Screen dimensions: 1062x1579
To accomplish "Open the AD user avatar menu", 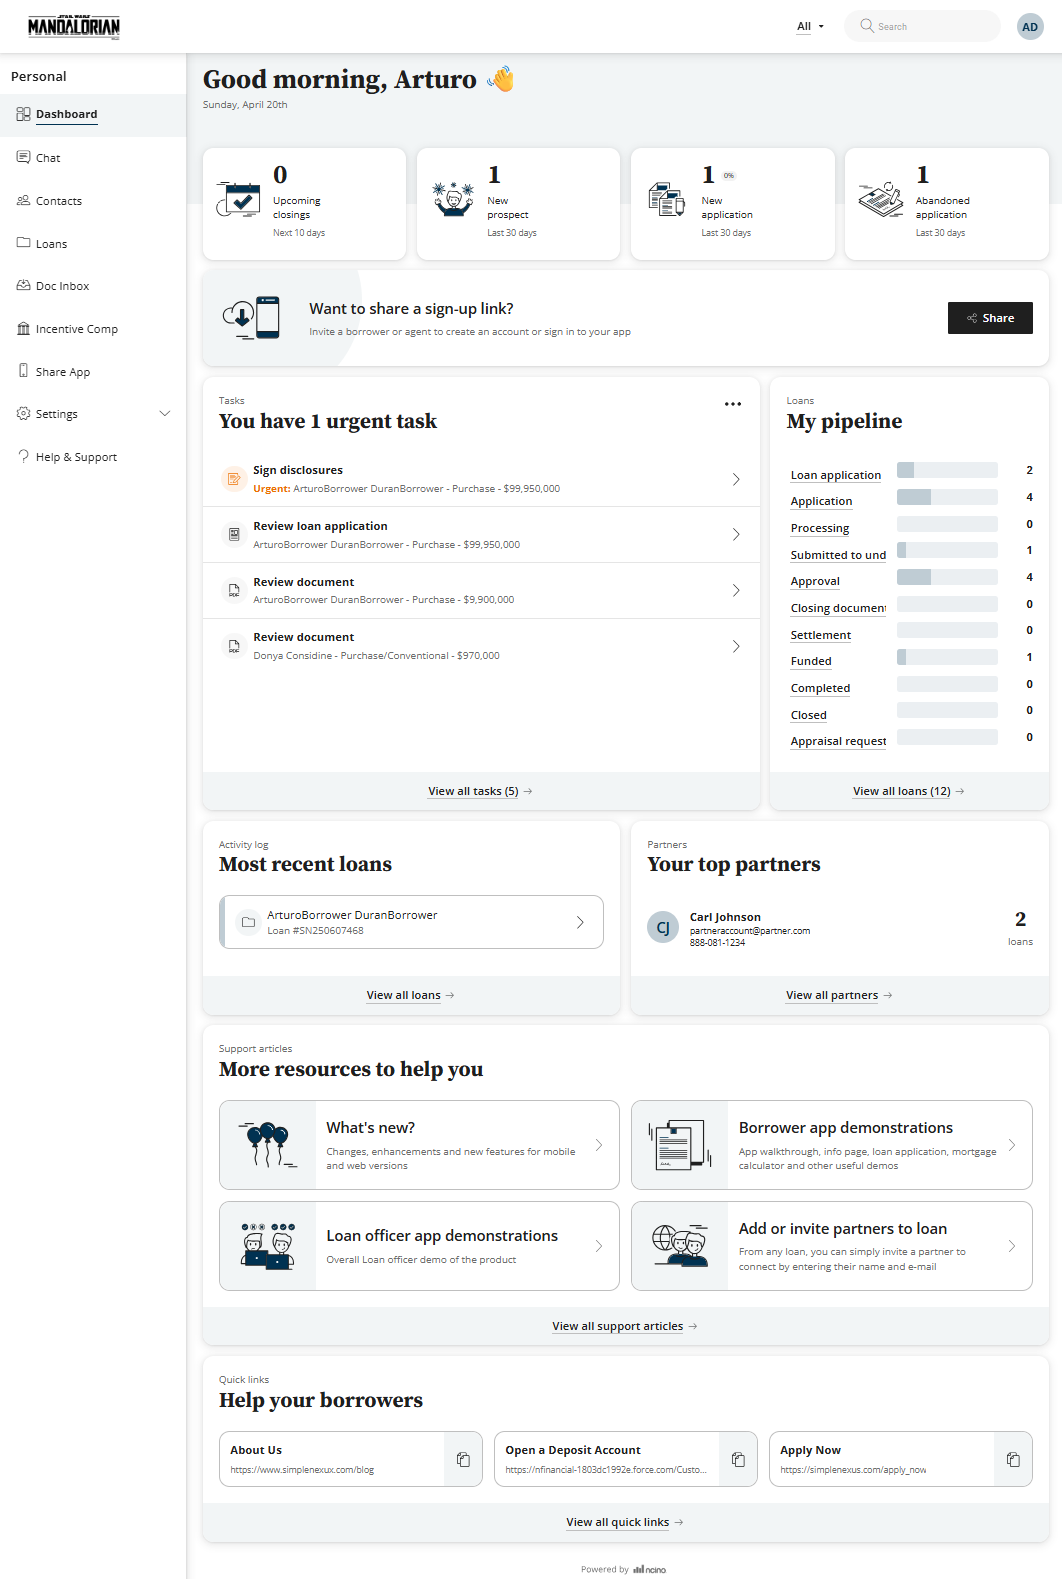I will point(1029,27).
